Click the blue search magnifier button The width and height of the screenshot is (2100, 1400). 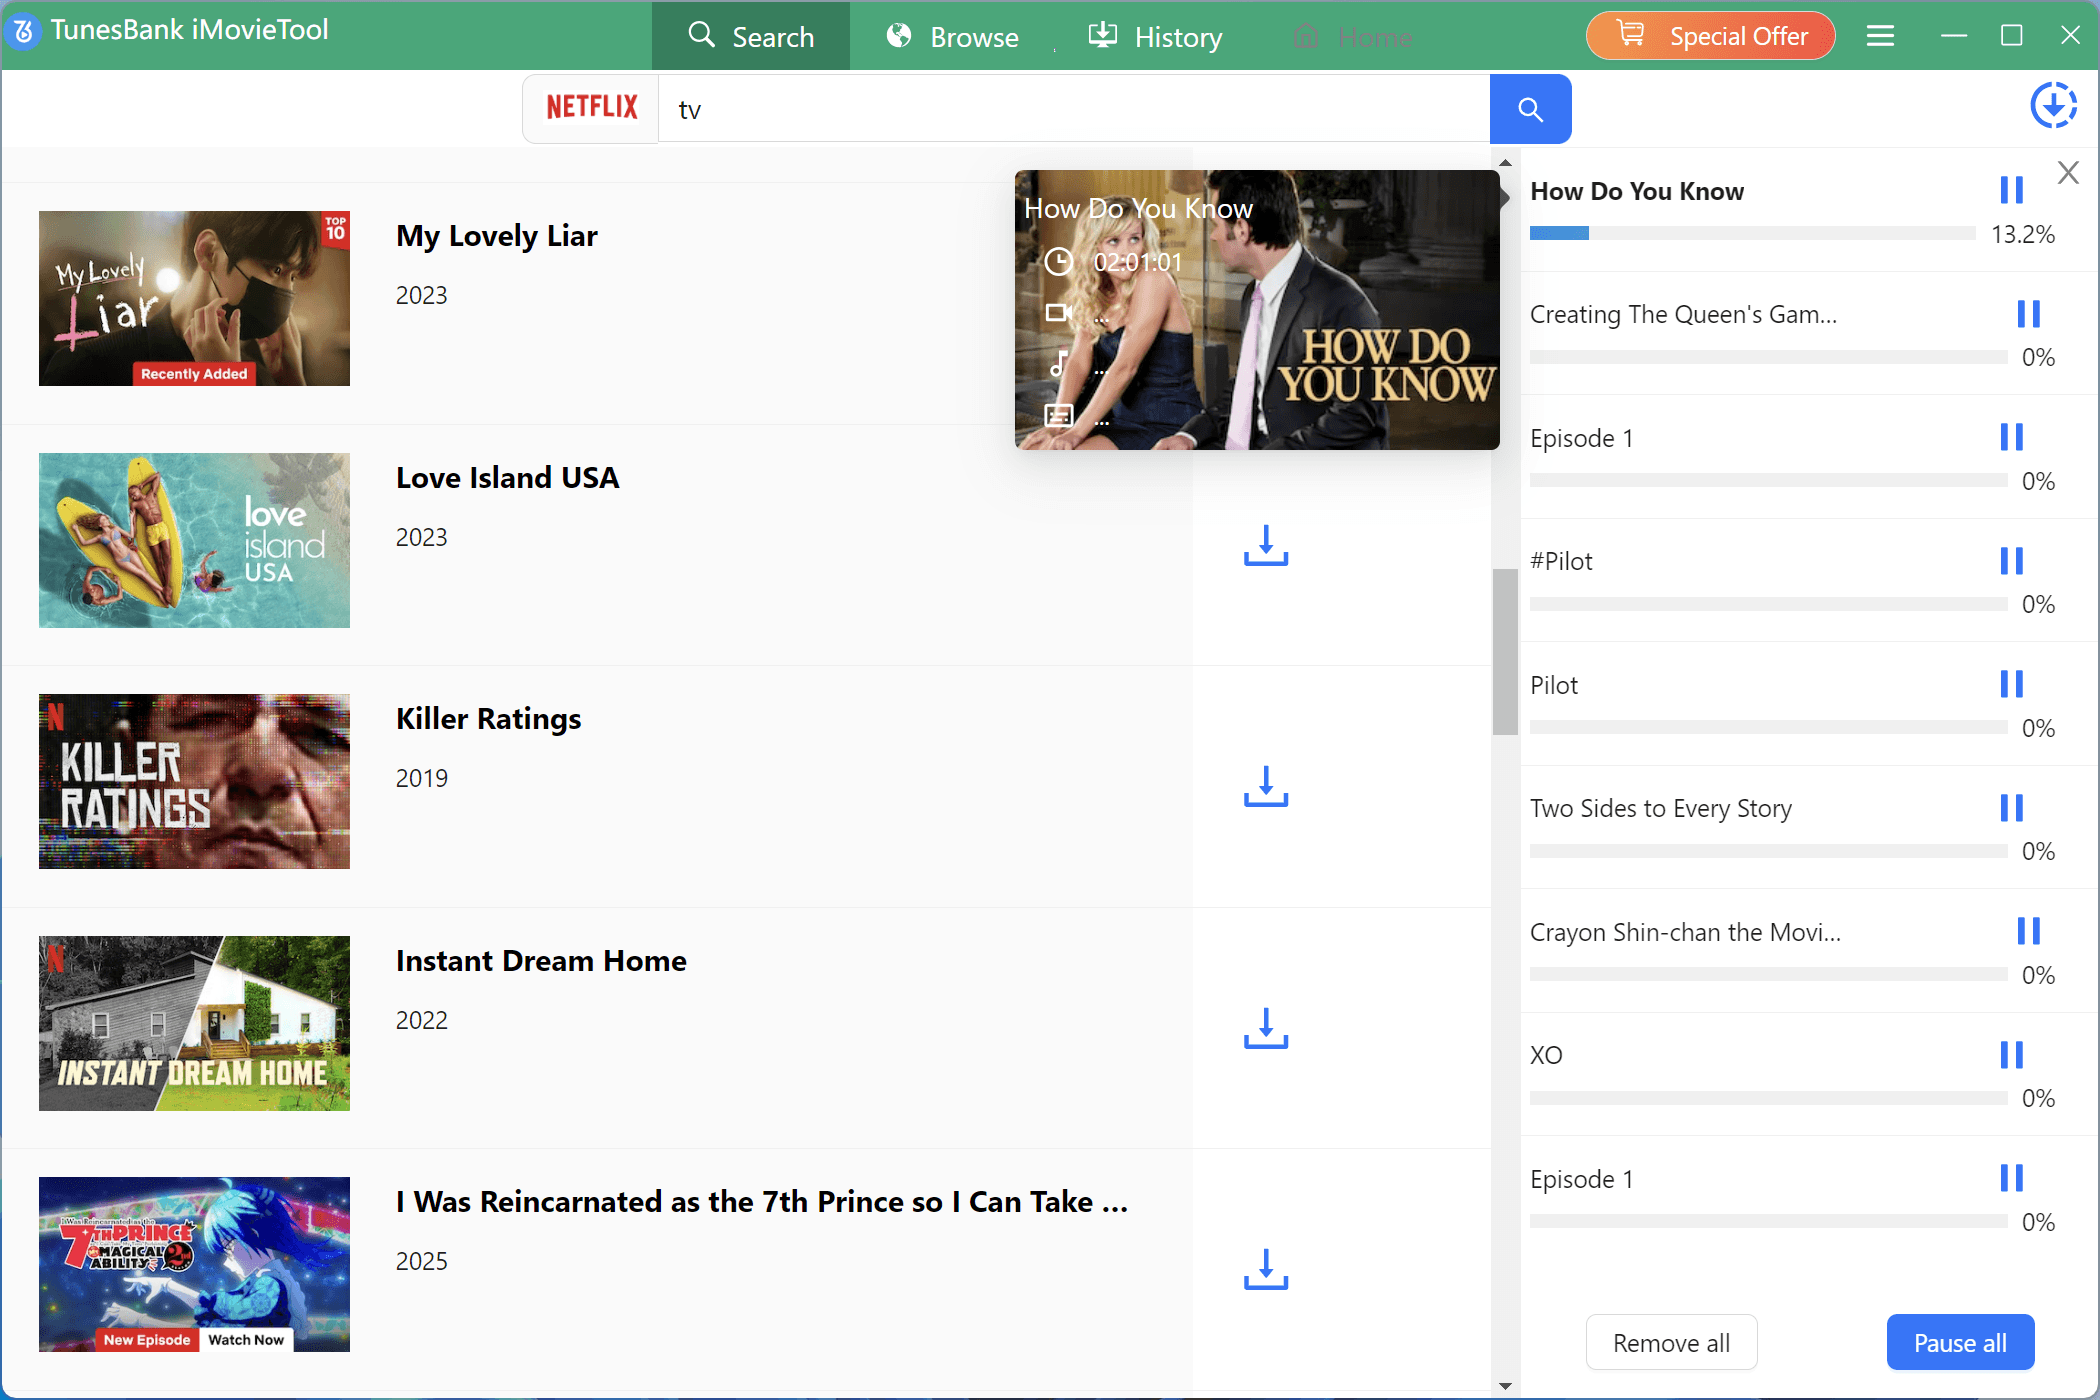[x=1530, y=108]
